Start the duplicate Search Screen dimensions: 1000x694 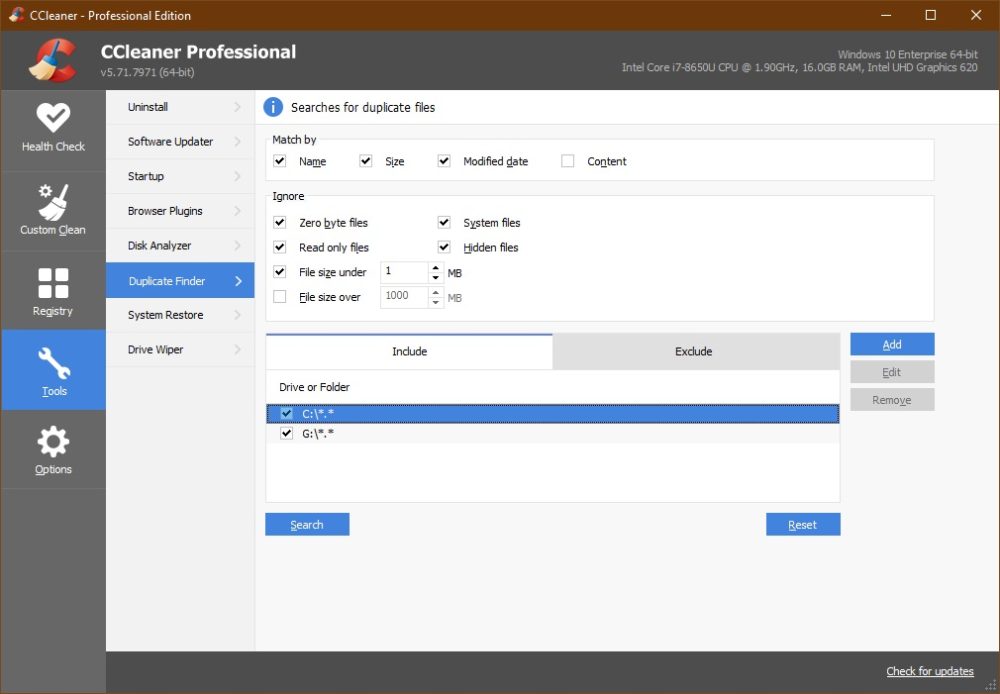tap(307, 524)
